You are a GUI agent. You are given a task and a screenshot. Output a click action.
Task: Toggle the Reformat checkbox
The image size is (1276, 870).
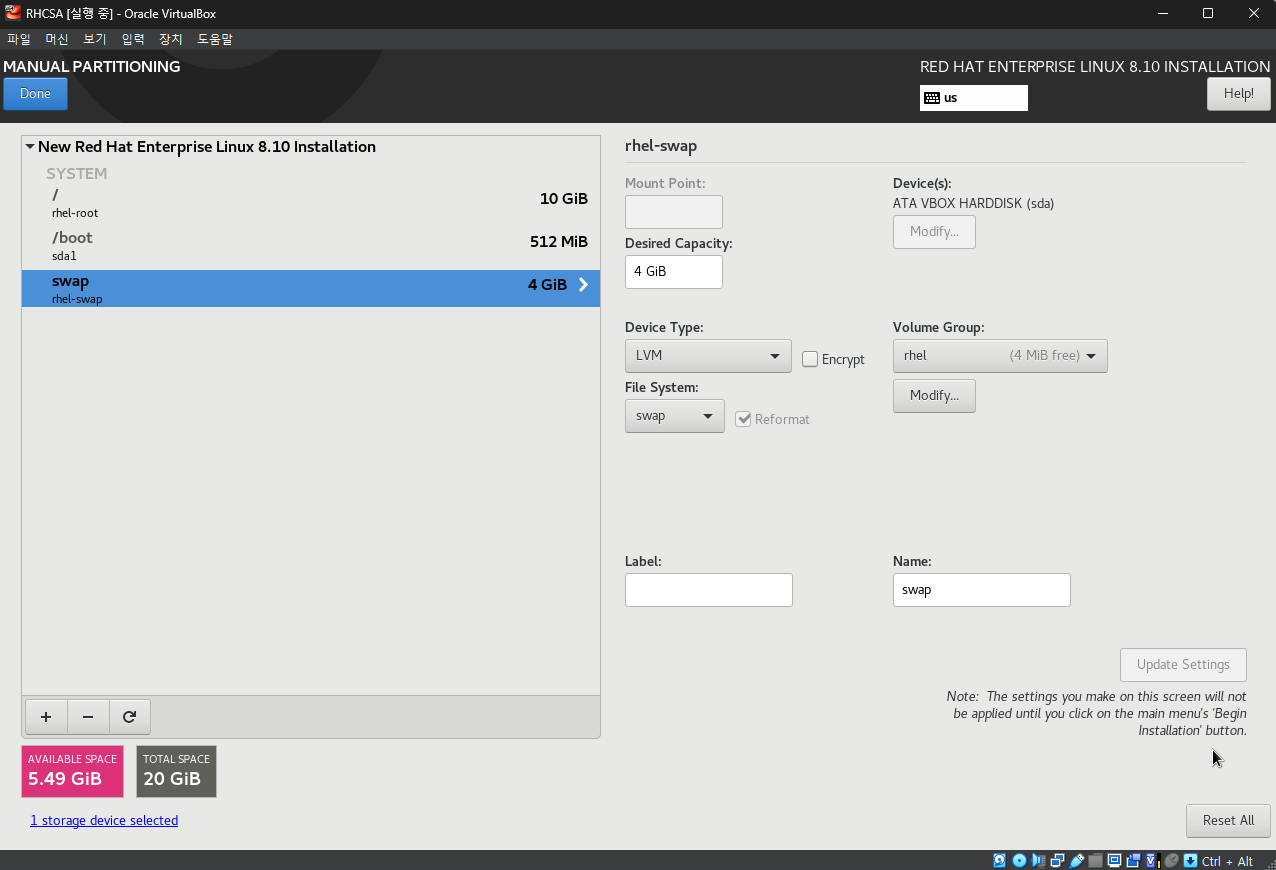pos(743,419)
